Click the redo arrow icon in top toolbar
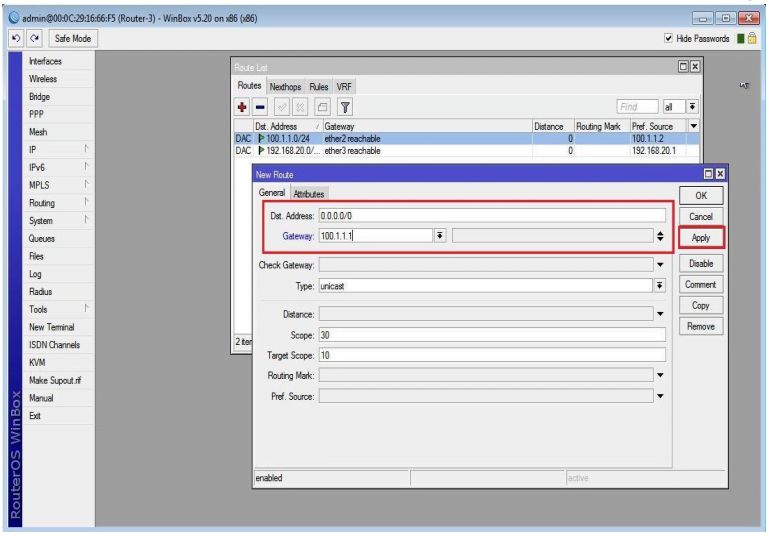 coord(34,38)
